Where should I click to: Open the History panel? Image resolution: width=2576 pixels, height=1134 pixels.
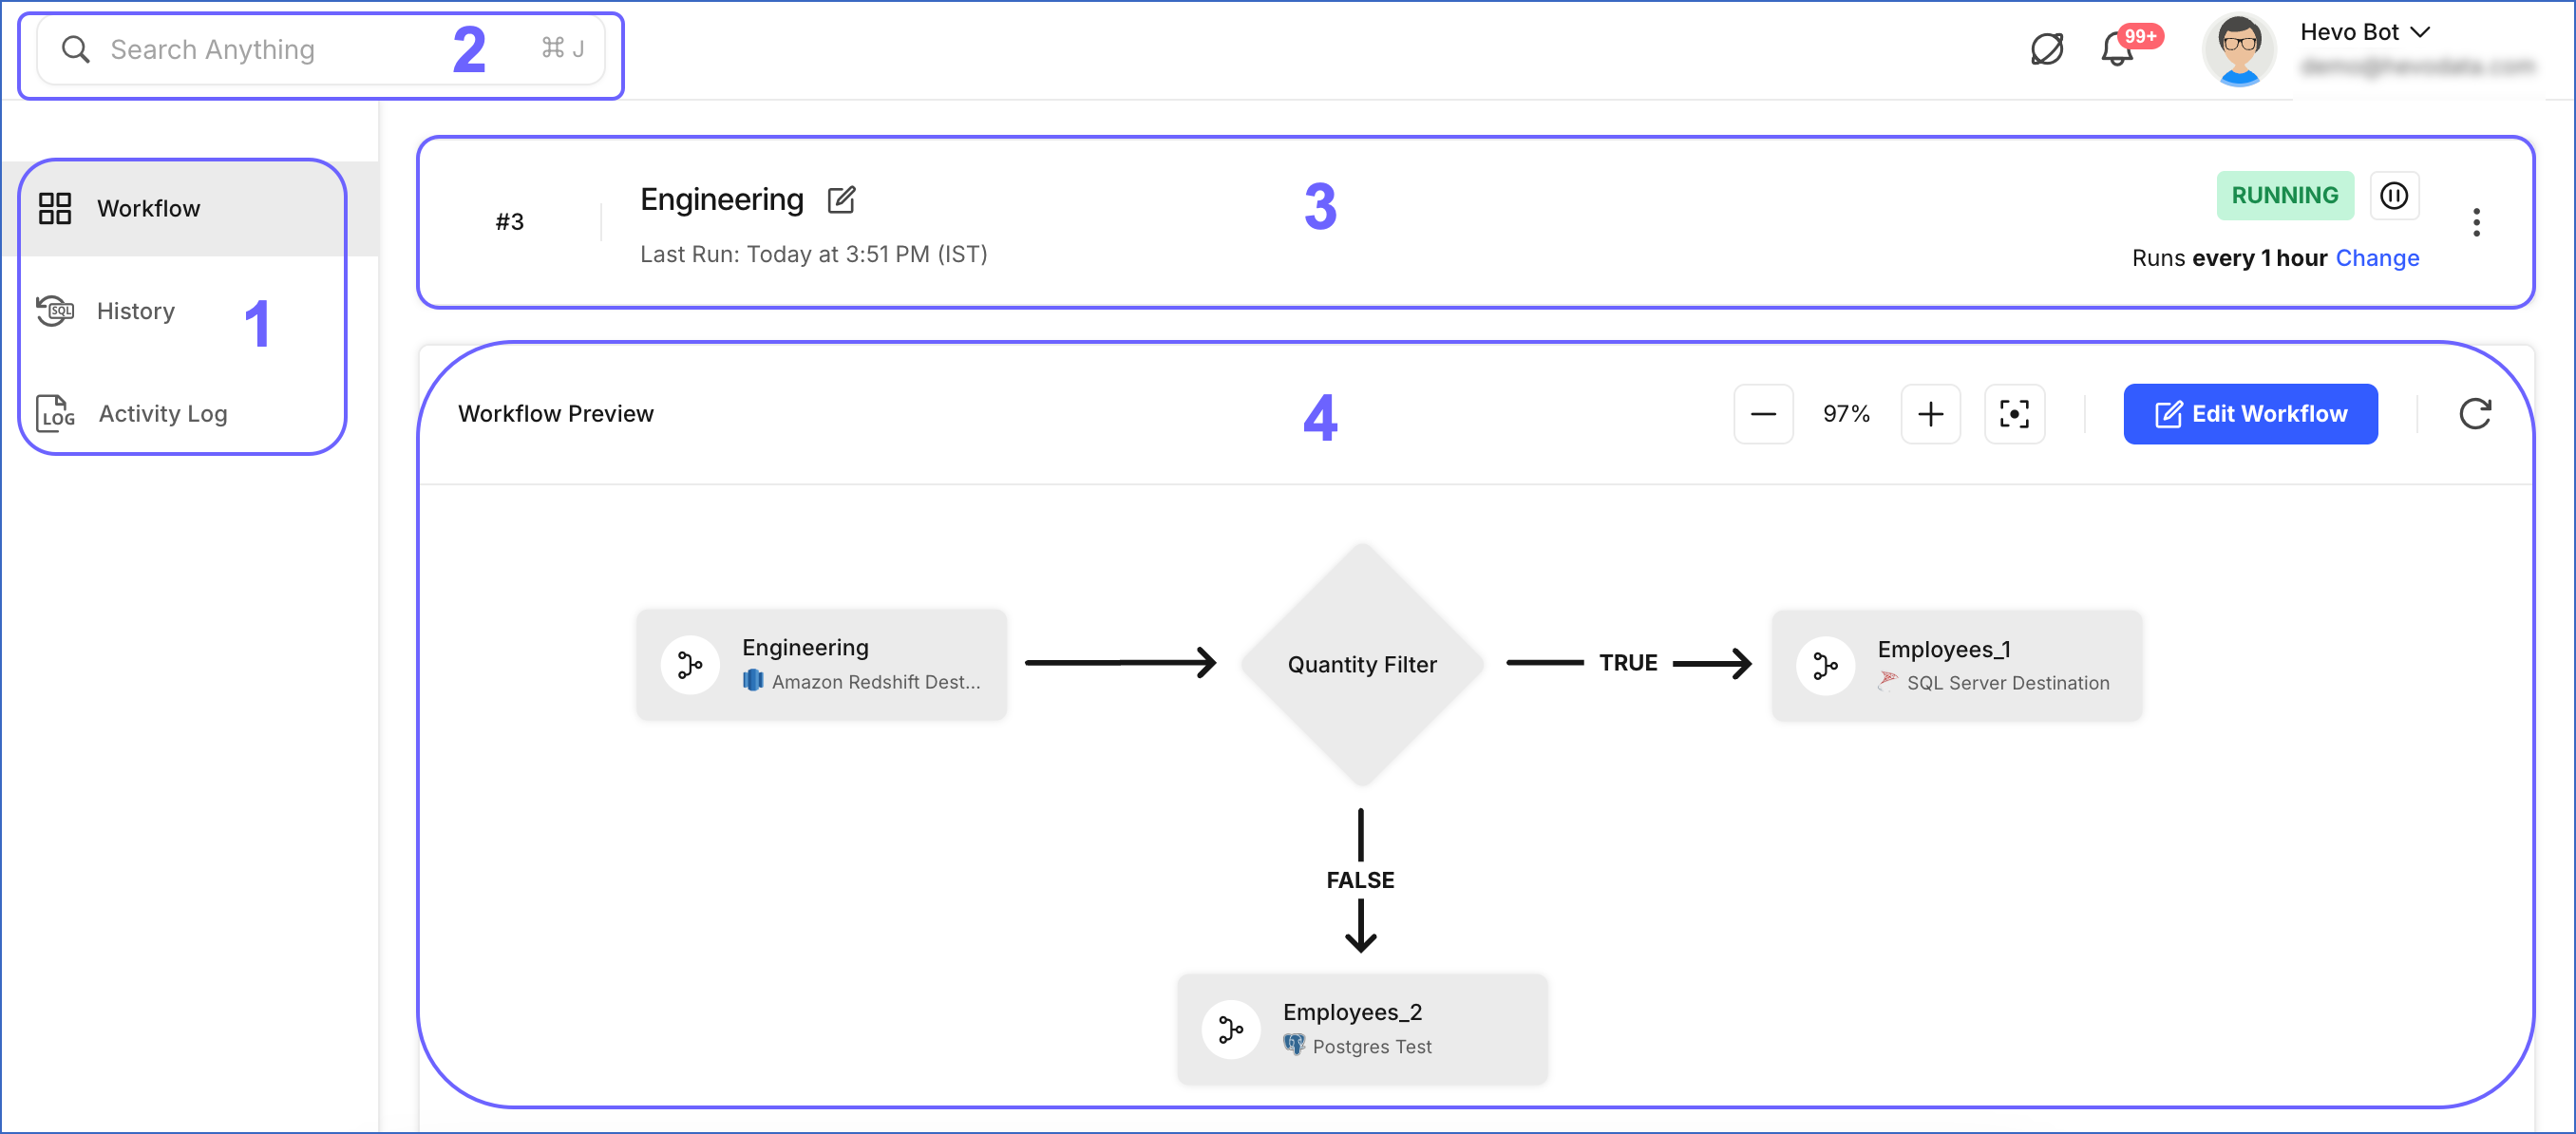click(135, 311)
